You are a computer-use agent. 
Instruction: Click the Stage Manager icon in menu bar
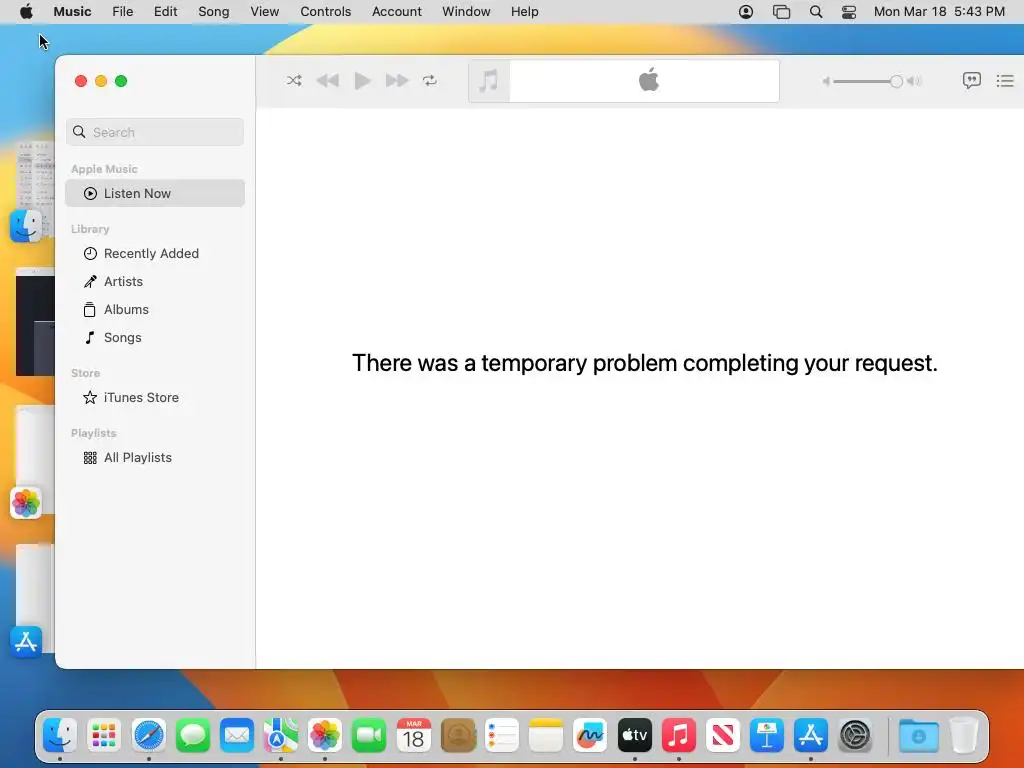click(781, 12)
